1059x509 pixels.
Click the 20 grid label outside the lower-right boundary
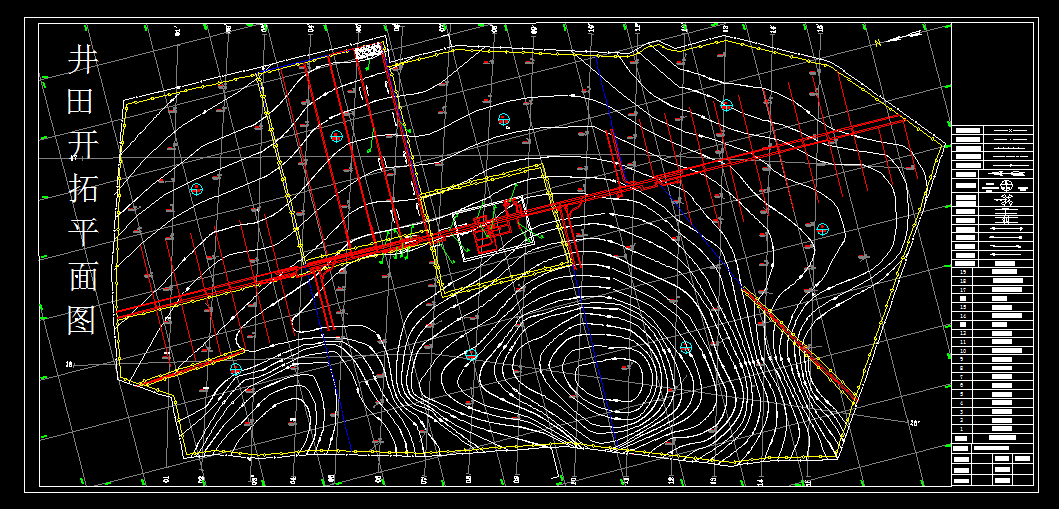[914, 423]
